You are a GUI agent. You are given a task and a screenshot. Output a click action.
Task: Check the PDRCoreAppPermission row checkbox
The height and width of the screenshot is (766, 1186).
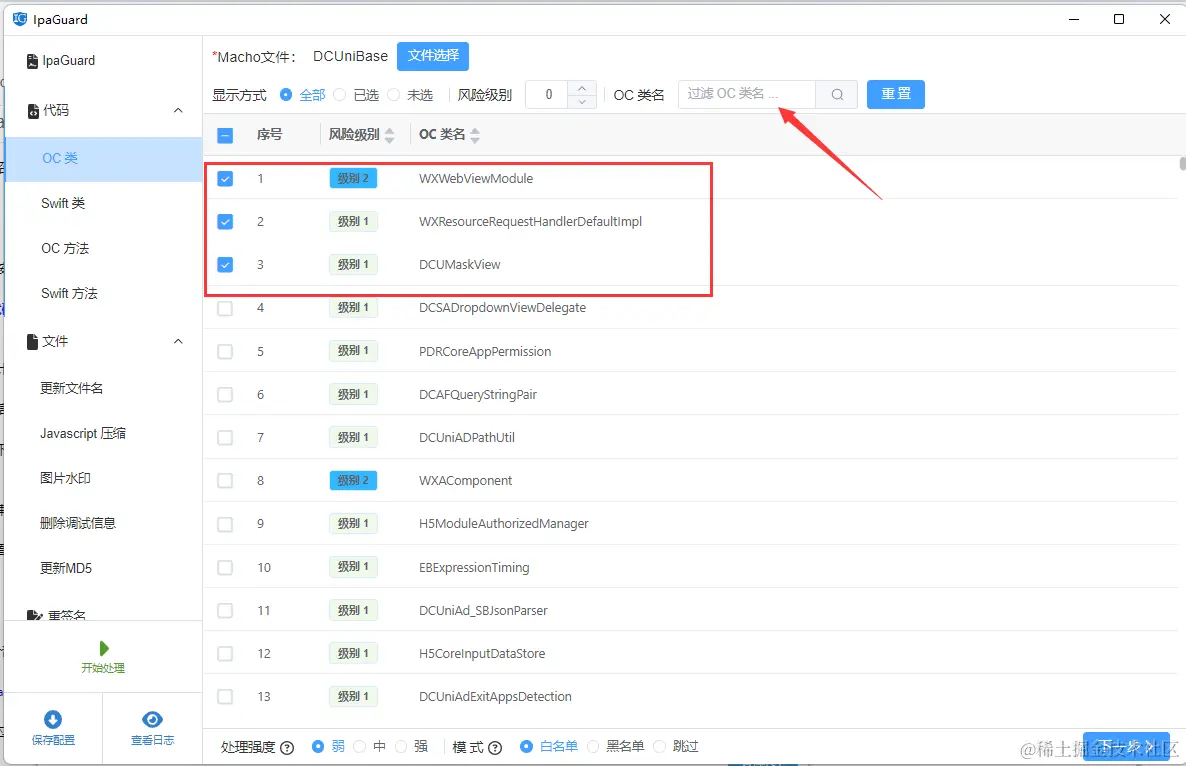[225, 352]
